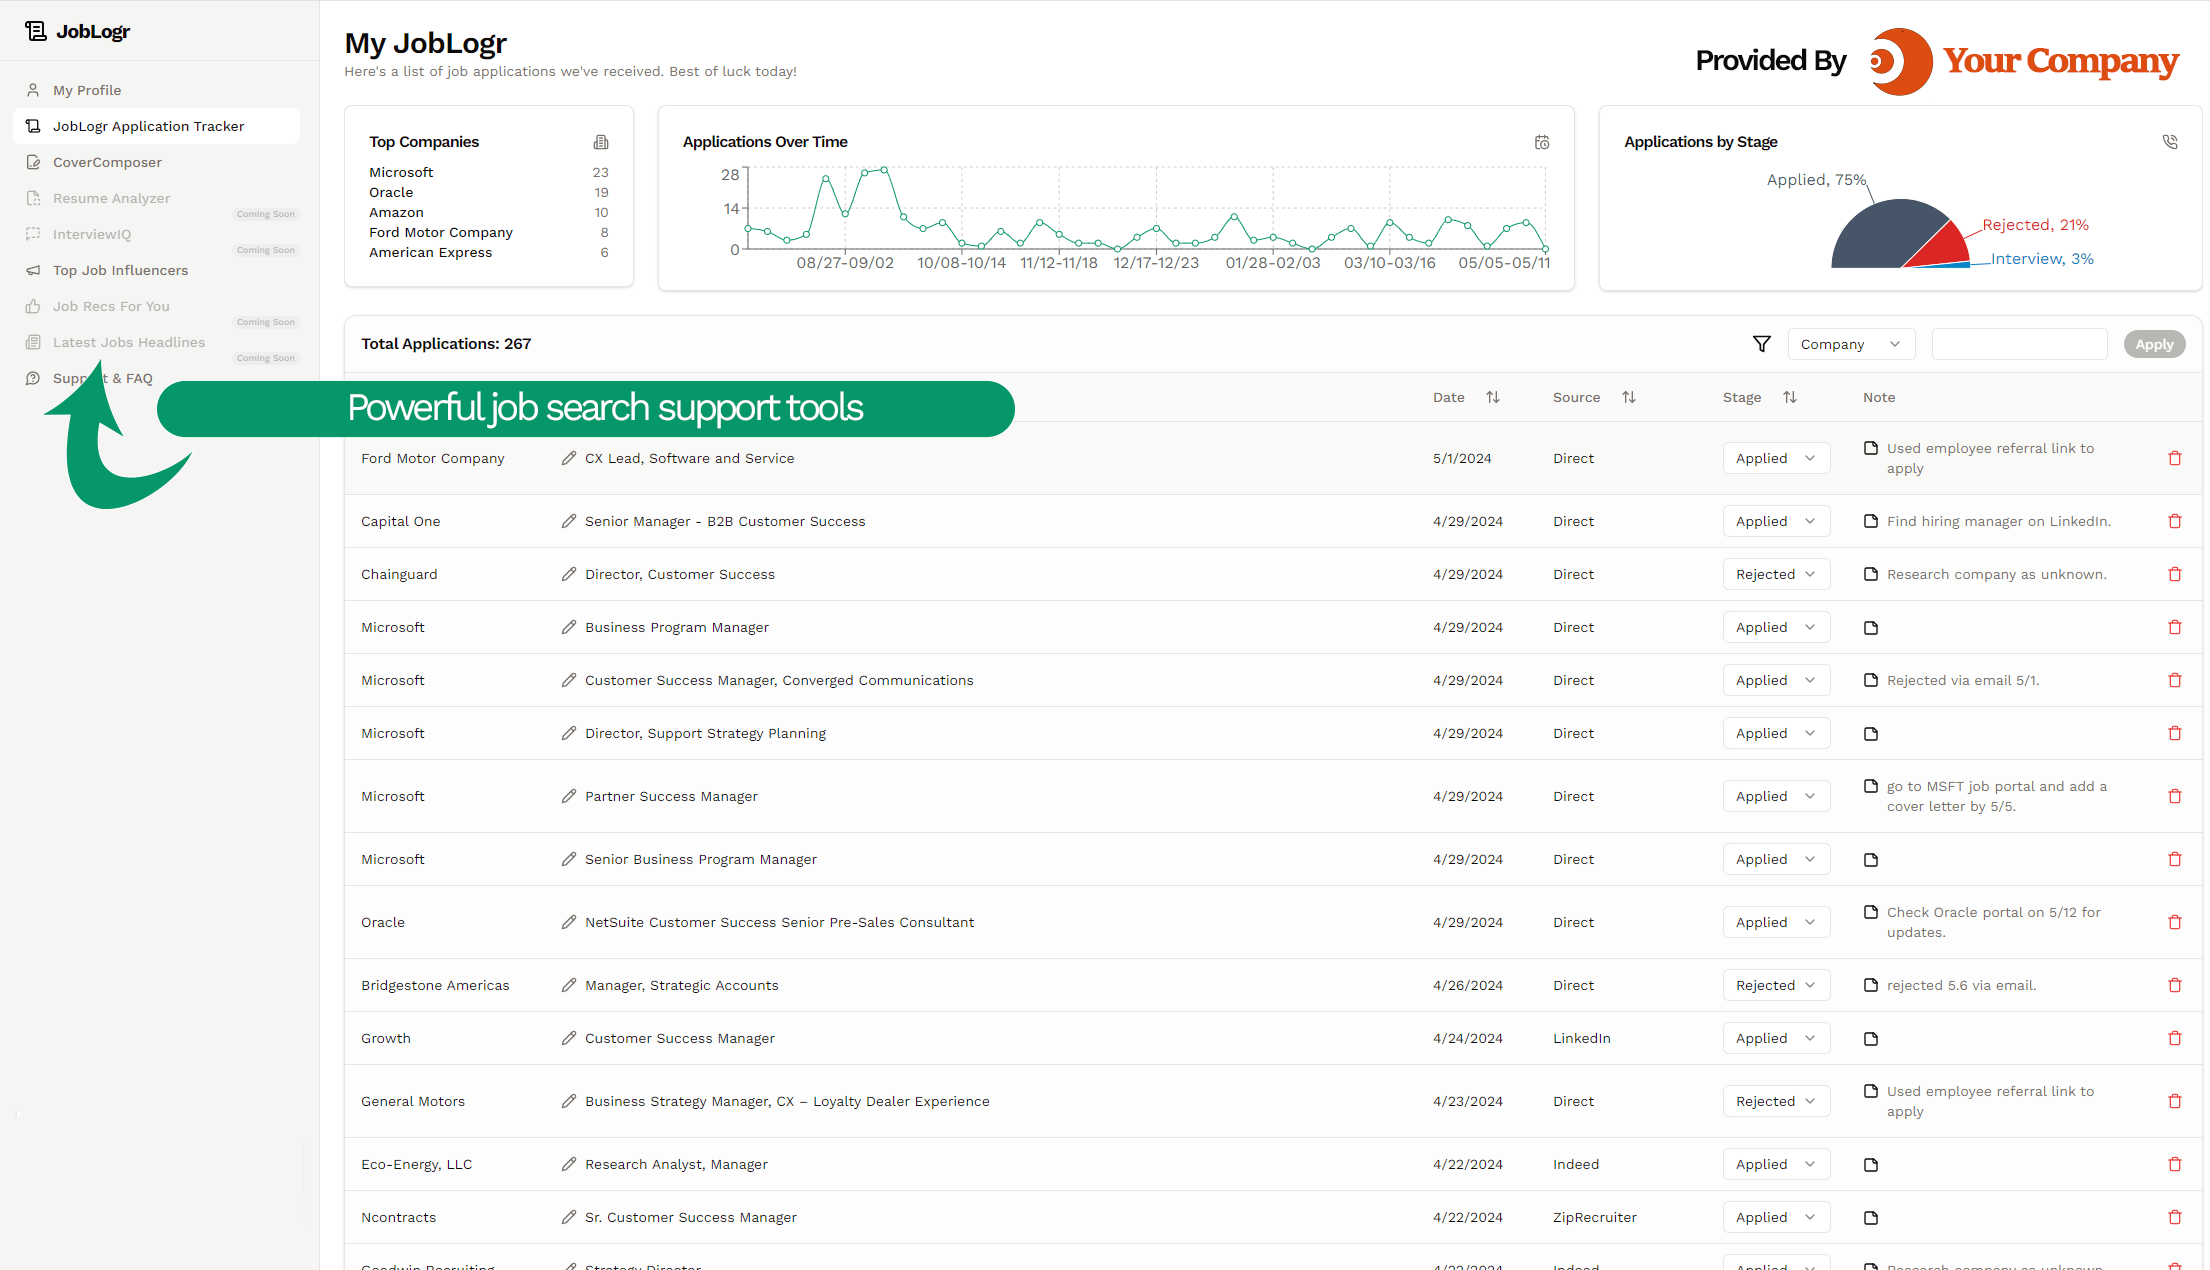The image size is (2210, 1270).
Task: Click 'rejected 5.6 via email.' note
Action: [1961, 985]
